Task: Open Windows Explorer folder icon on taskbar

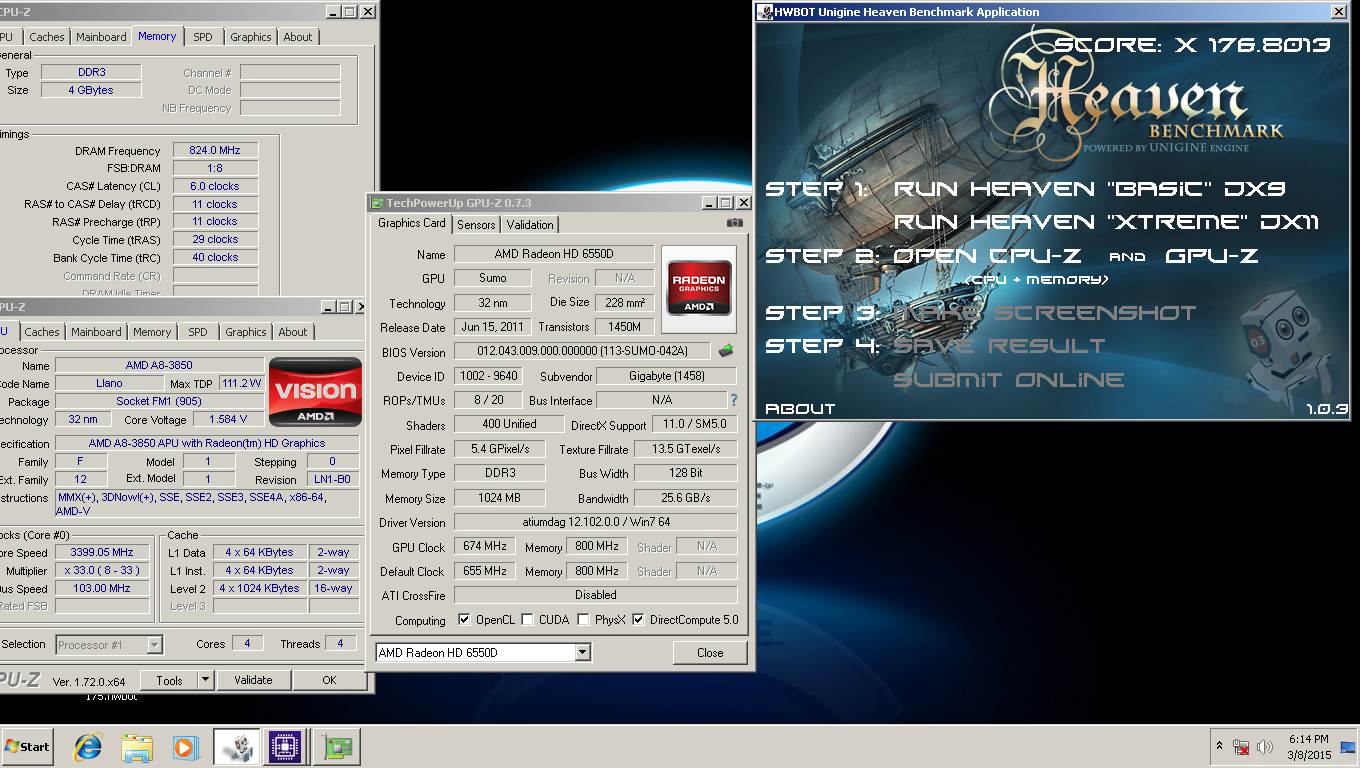Action: [x=137, y=746]
